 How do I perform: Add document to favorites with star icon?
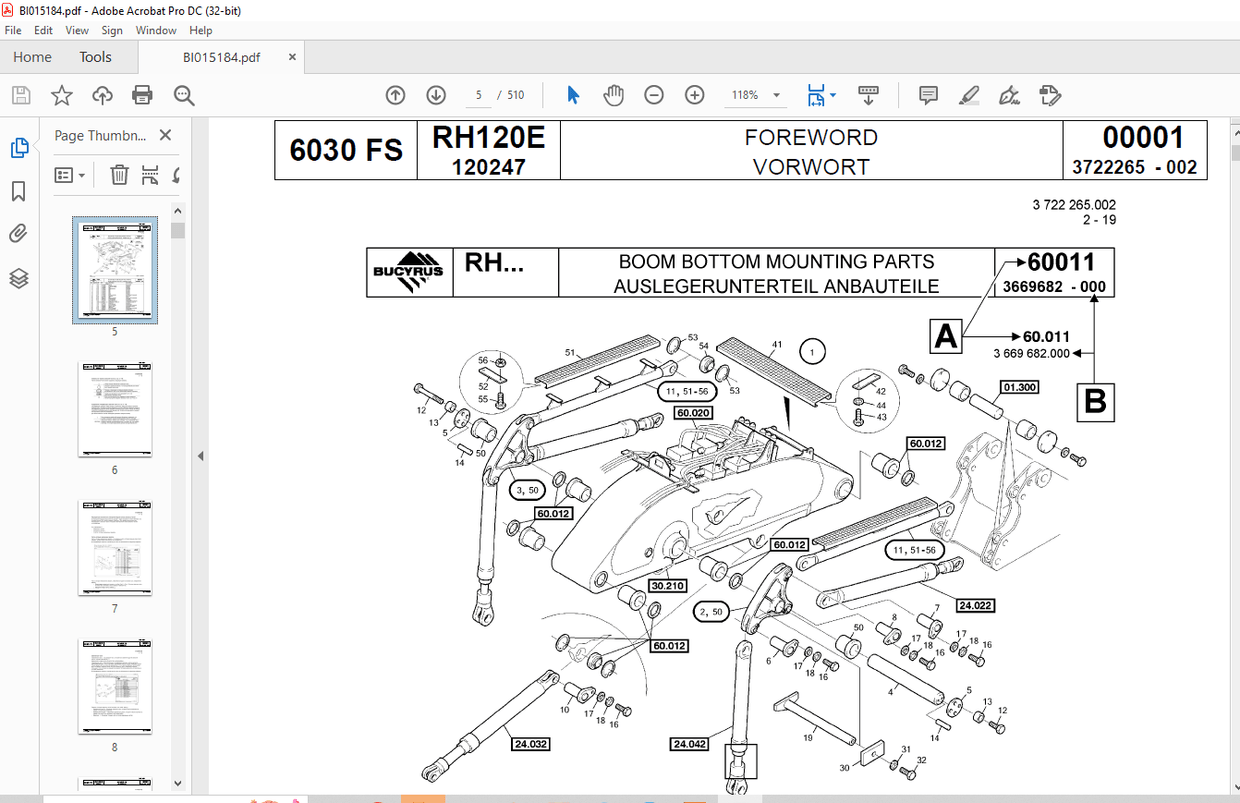click(61, 94)
